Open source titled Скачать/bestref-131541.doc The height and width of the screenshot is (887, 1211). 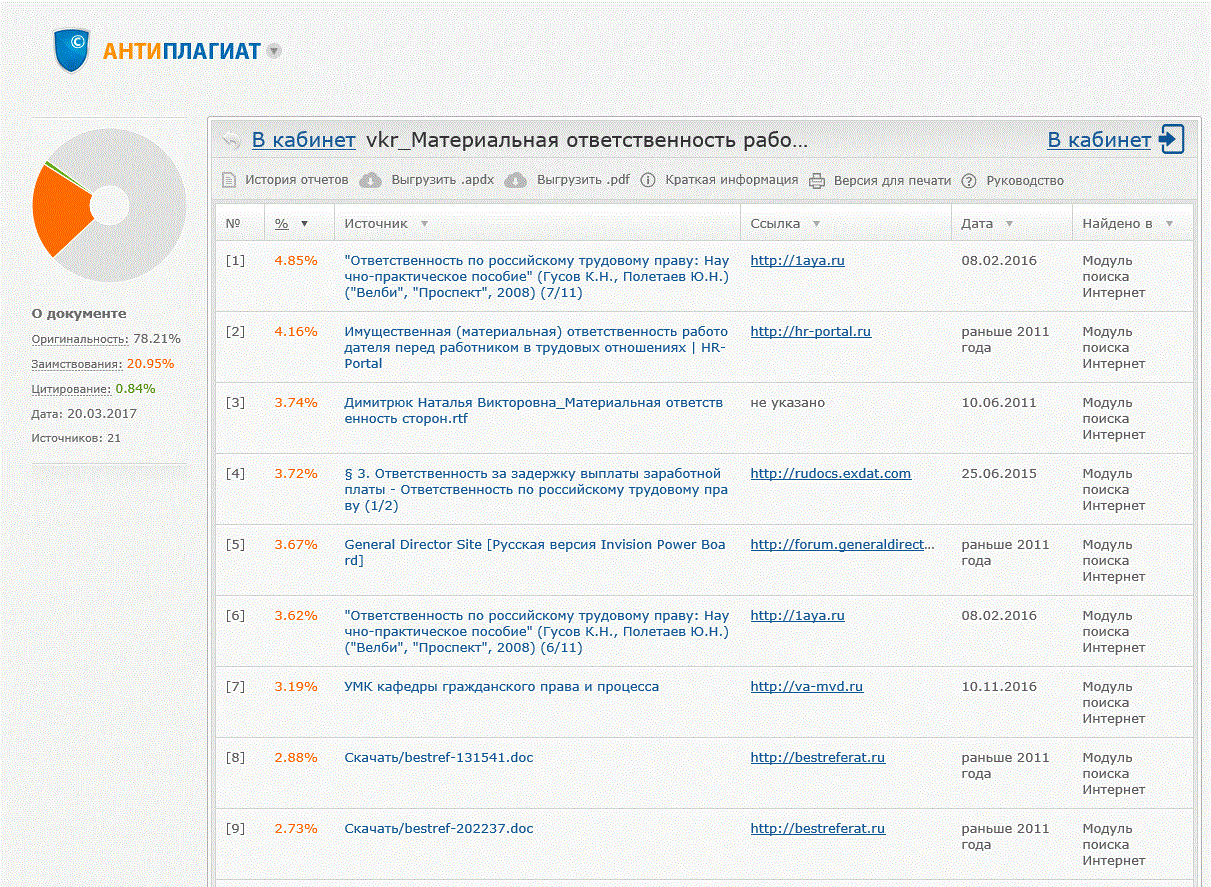438,758
